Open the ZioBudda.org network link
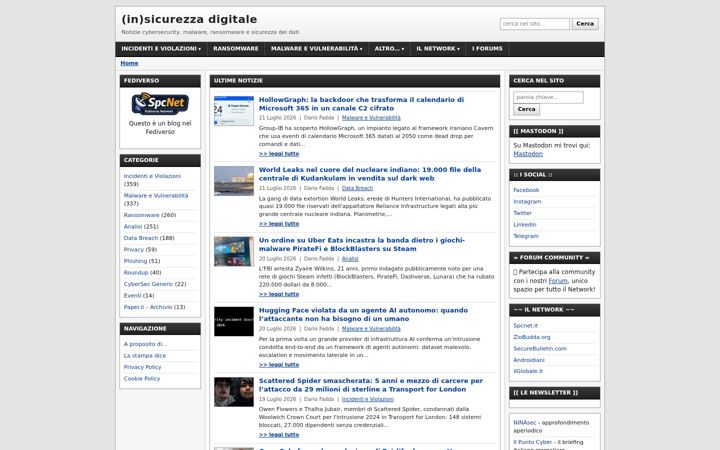Screen dimensions: 720x450 point(532,337)
